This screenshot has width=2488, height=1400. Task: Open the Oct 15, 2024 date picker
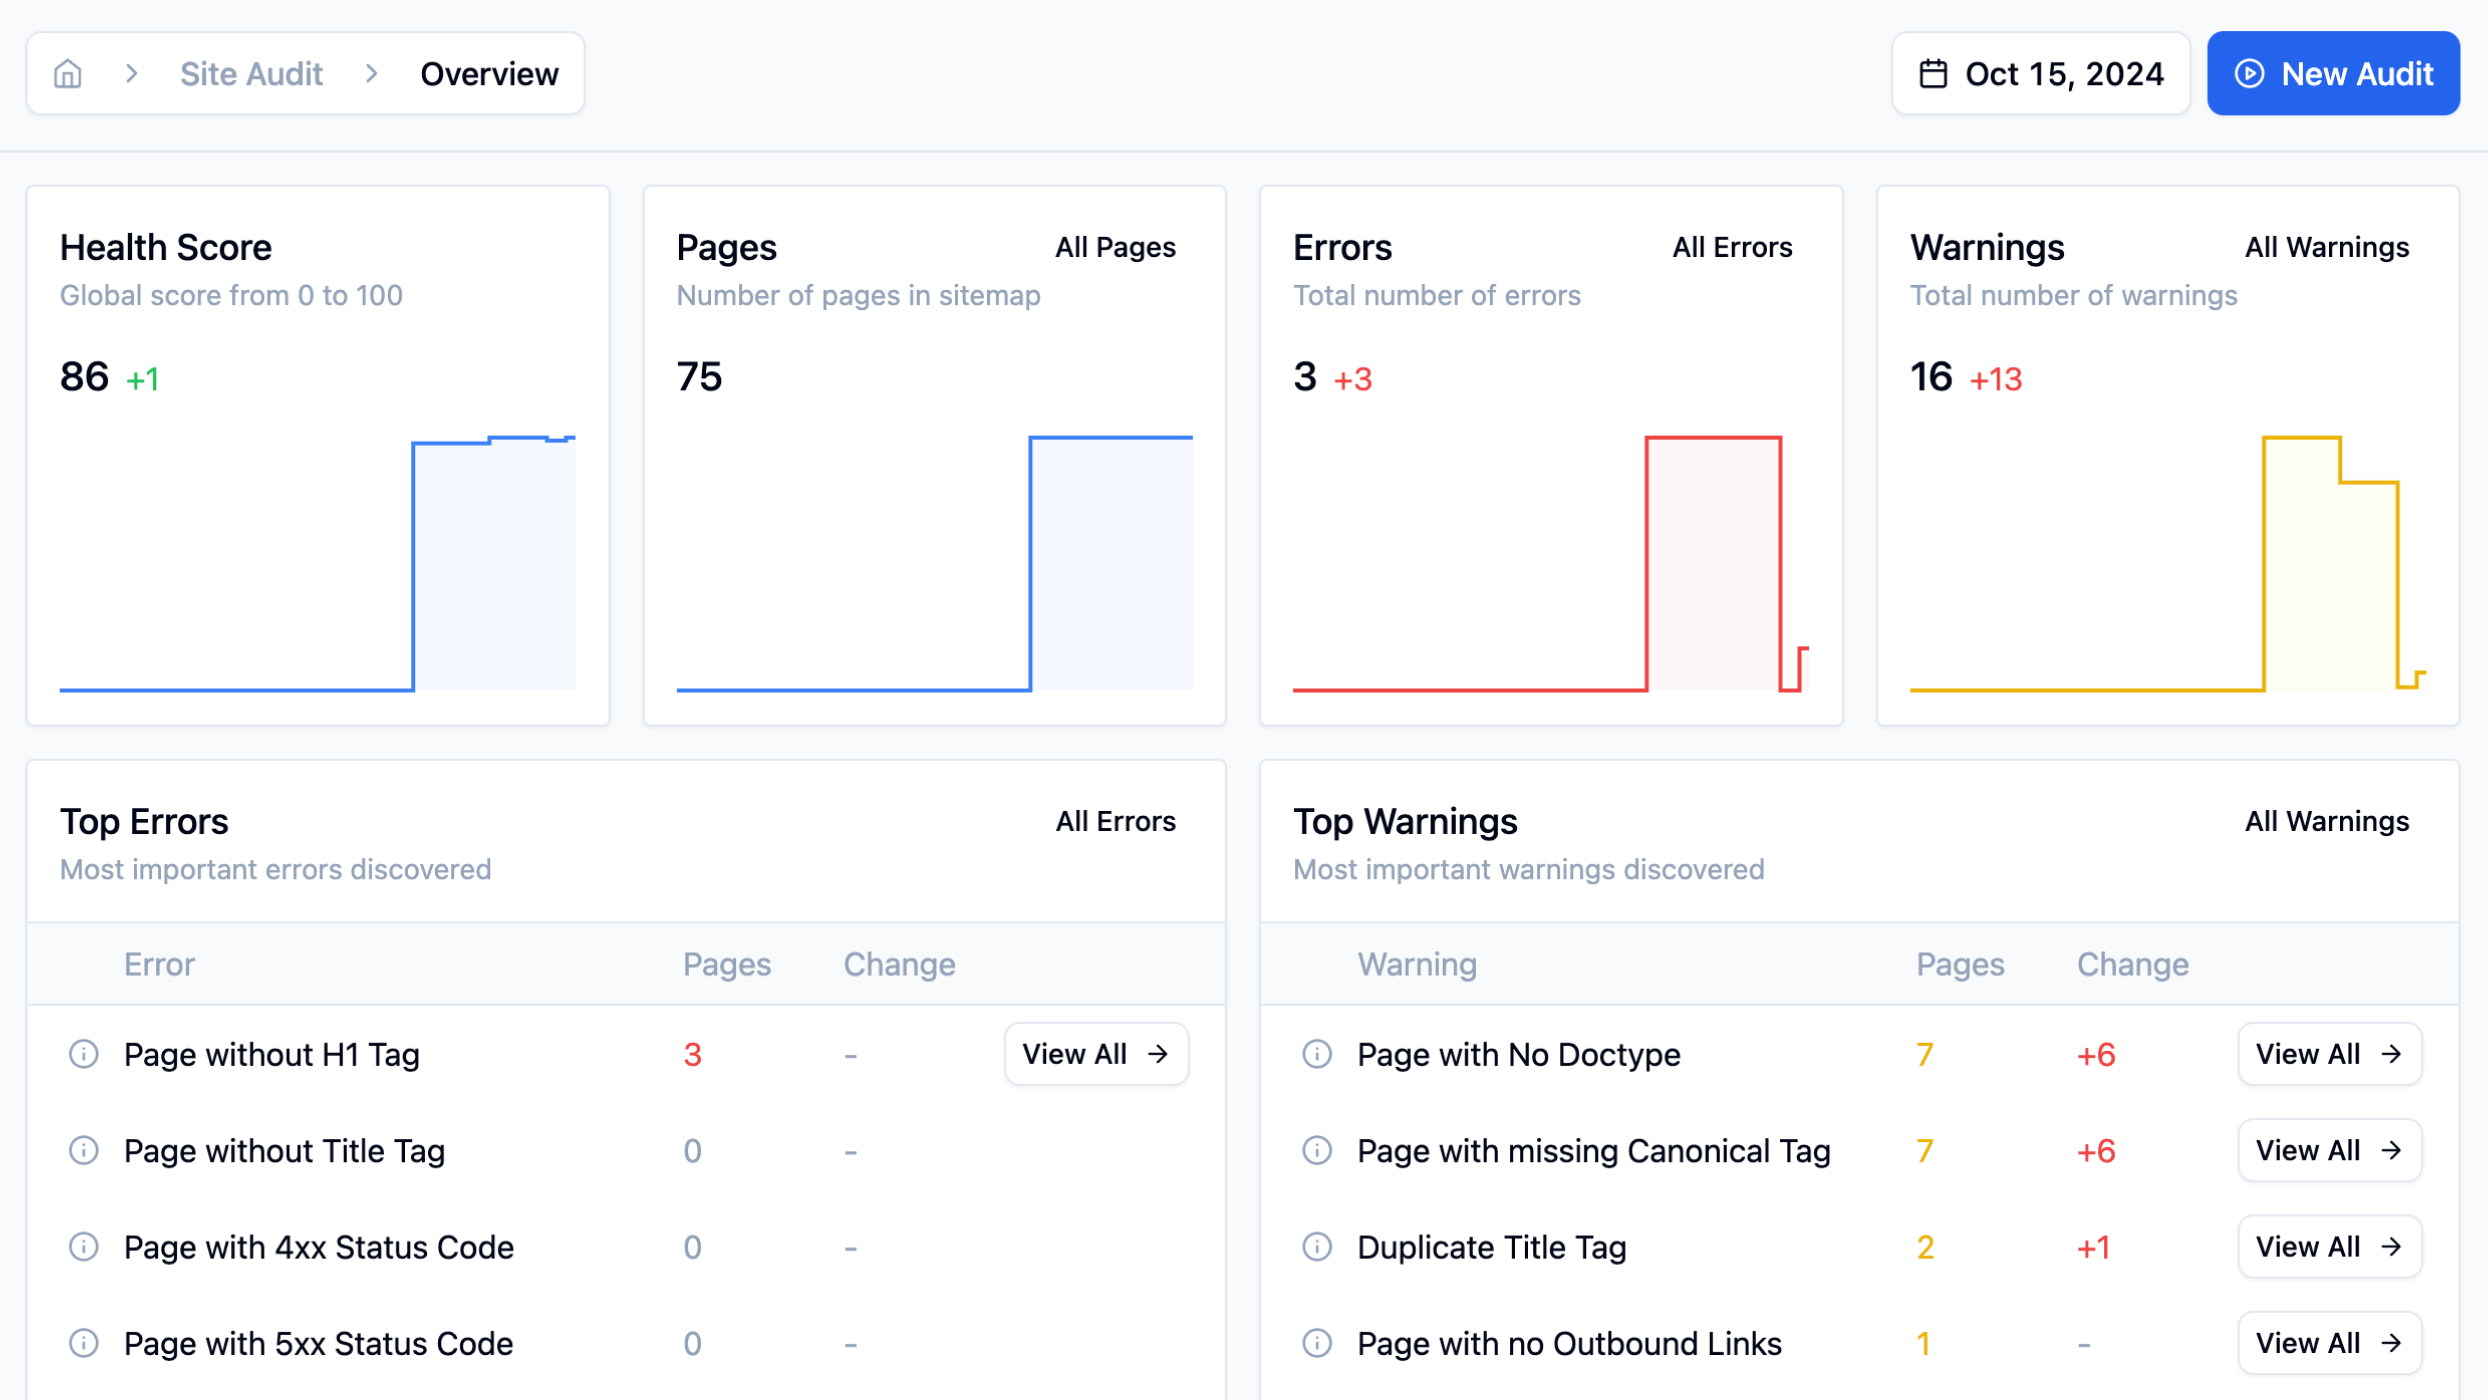(x=2040, y=74)
